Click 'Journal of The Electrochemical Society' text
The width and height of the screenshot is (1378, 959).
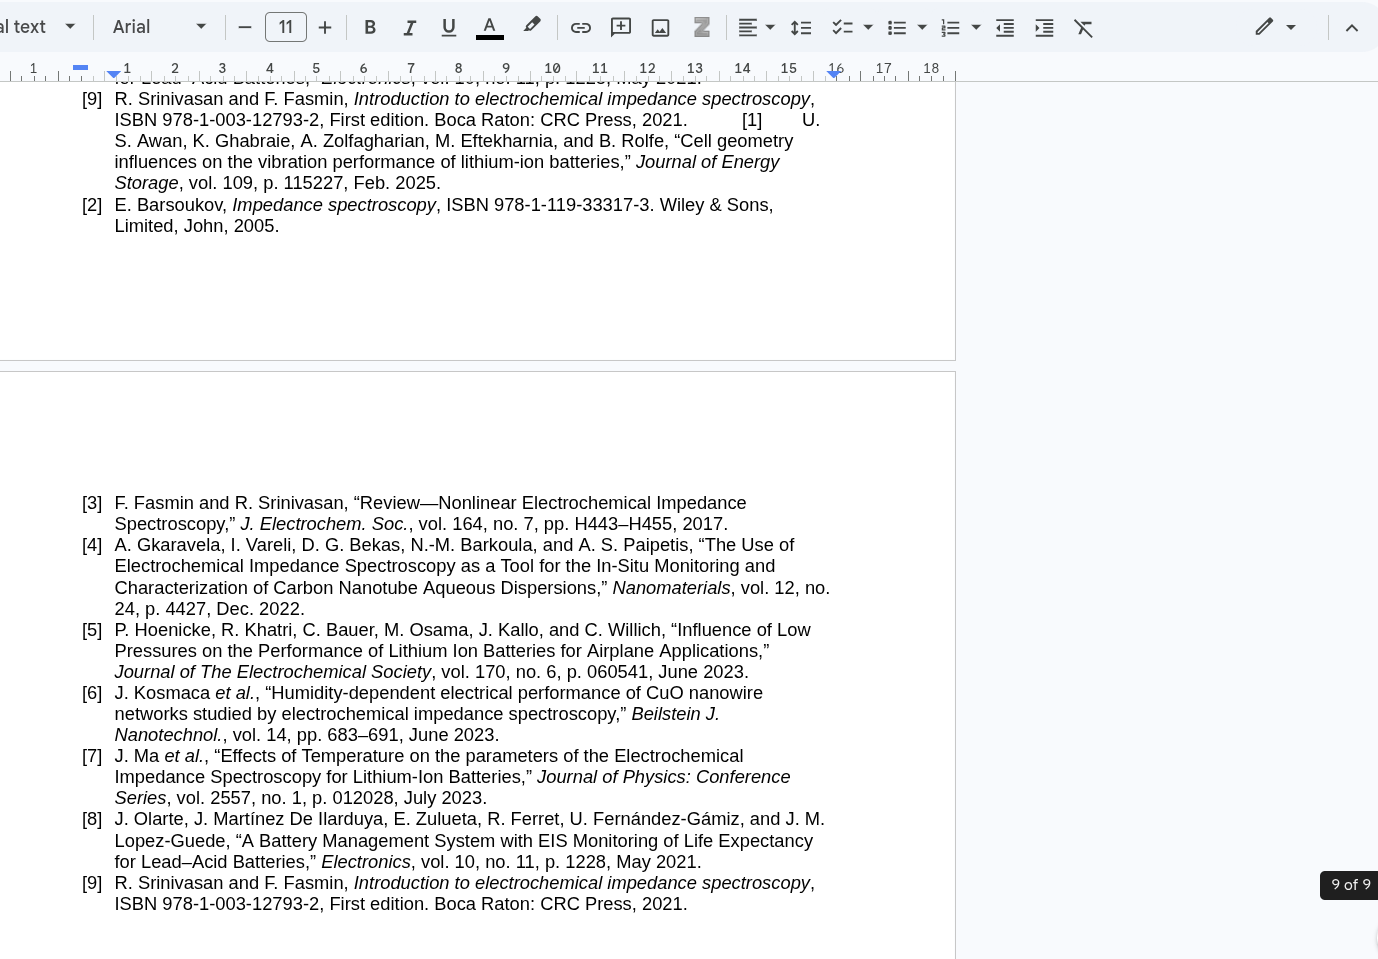tap(272, 672)
